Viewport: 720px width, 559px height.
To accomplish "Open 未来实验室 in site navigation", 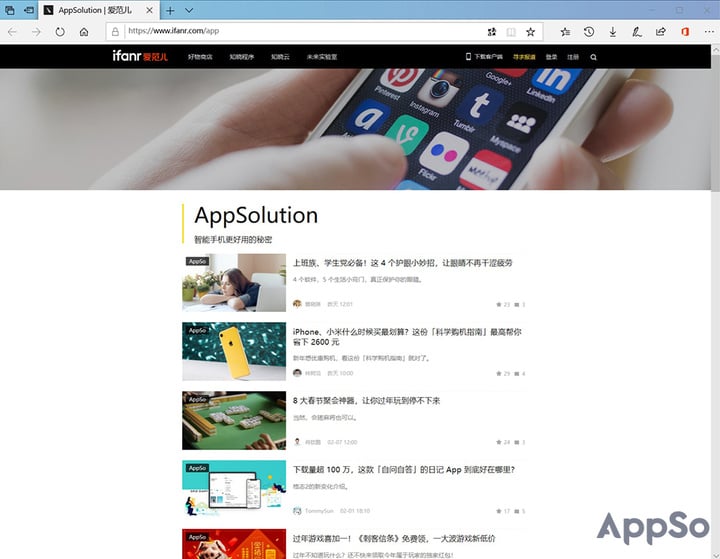I will 322,57.
